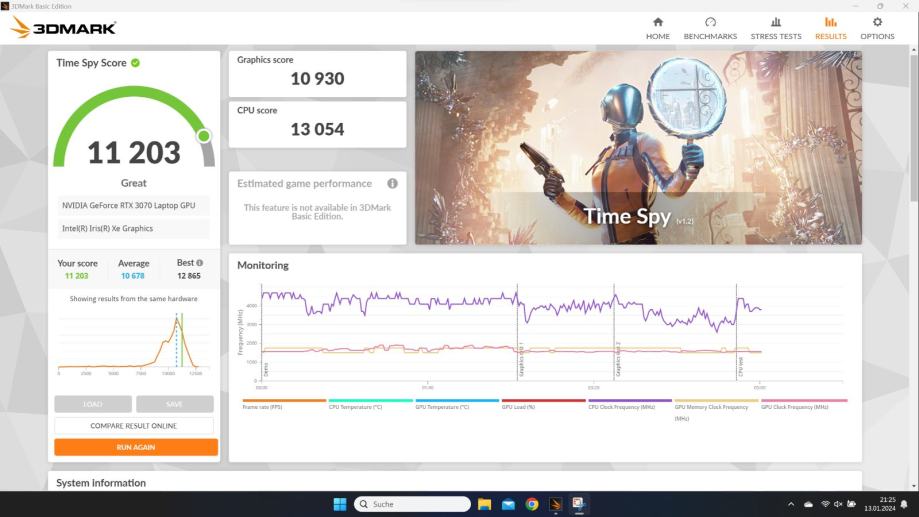Open the Windows Start menu
The image size is (919, 517).
[340, 504]
